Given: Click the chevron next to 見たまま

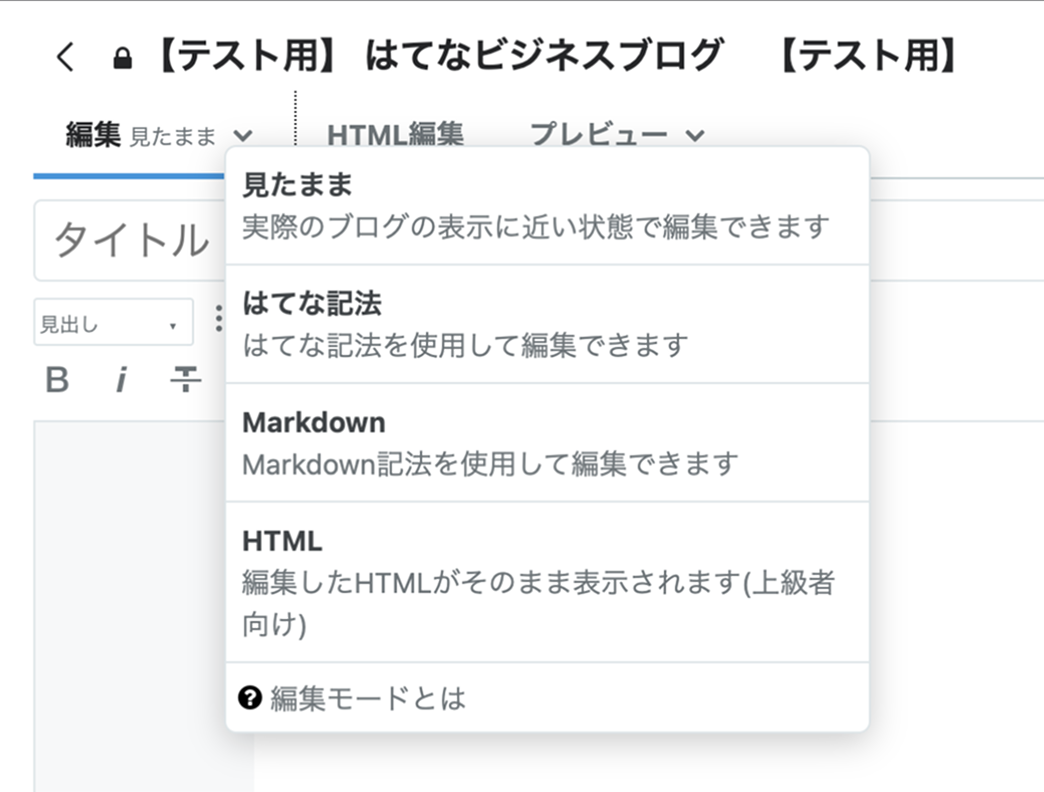Looking at the screenshot, I should tap(242, 136).
